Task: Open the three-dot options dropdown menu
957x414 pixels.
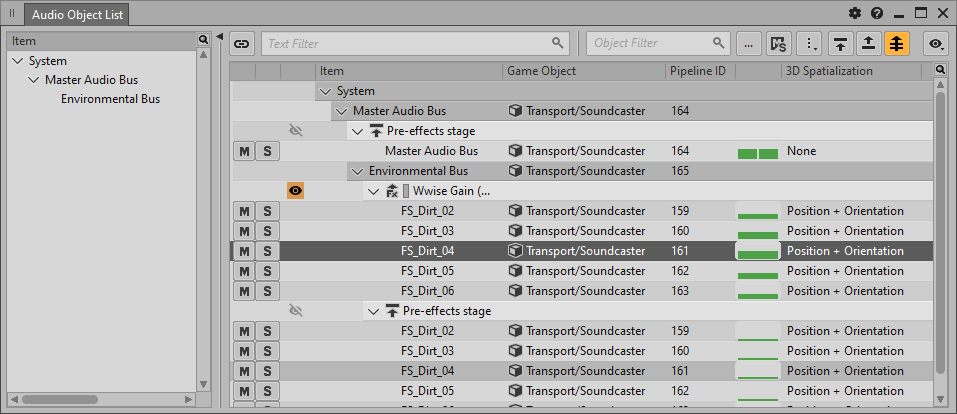Action: tap(812, 43)
